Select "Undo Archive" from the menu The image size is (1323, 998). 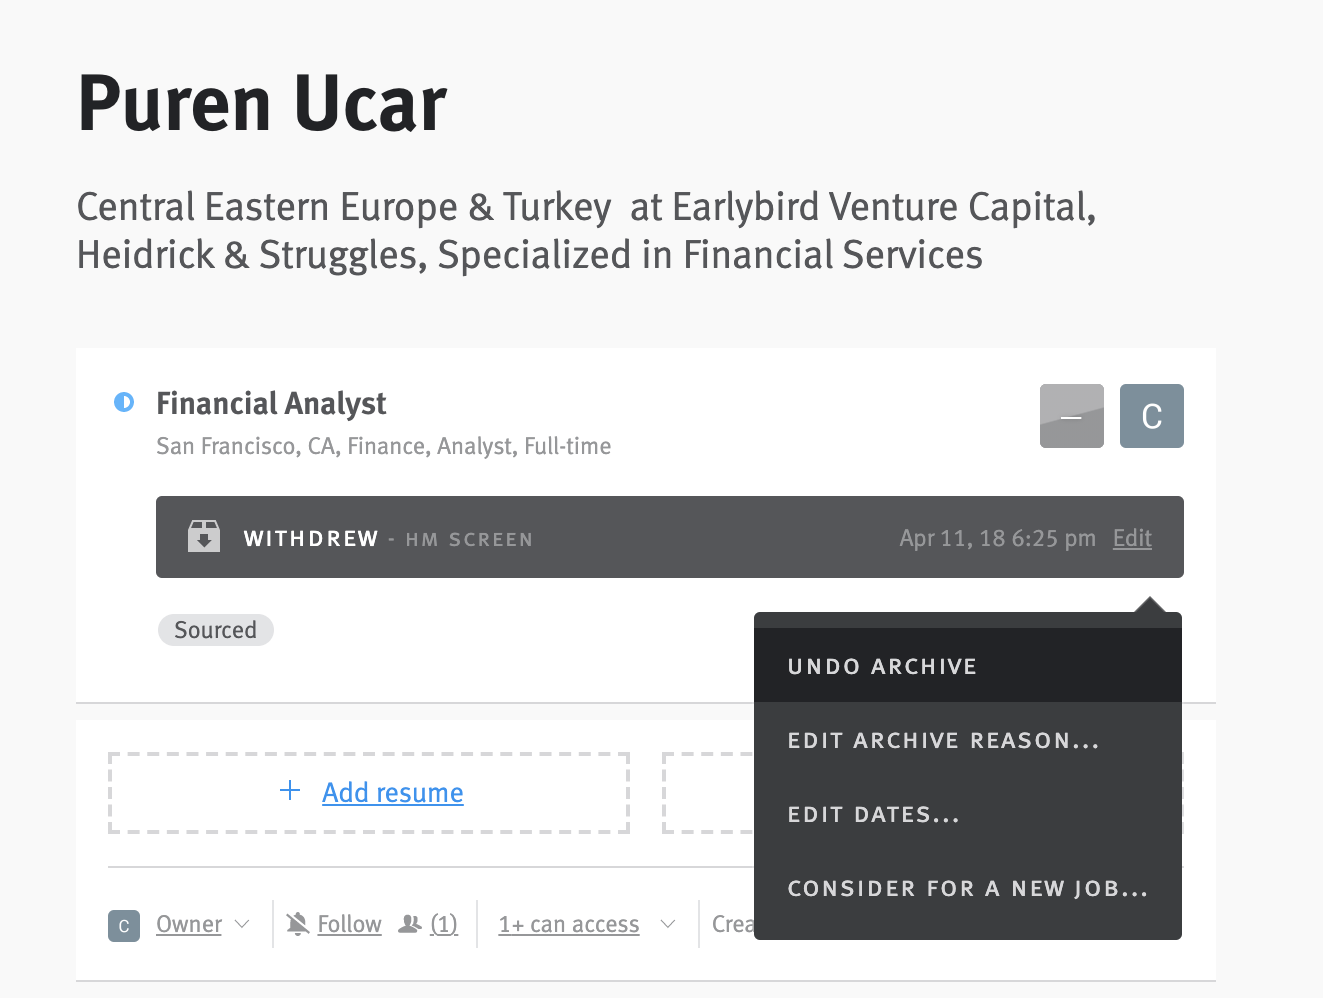pos(882,665)
